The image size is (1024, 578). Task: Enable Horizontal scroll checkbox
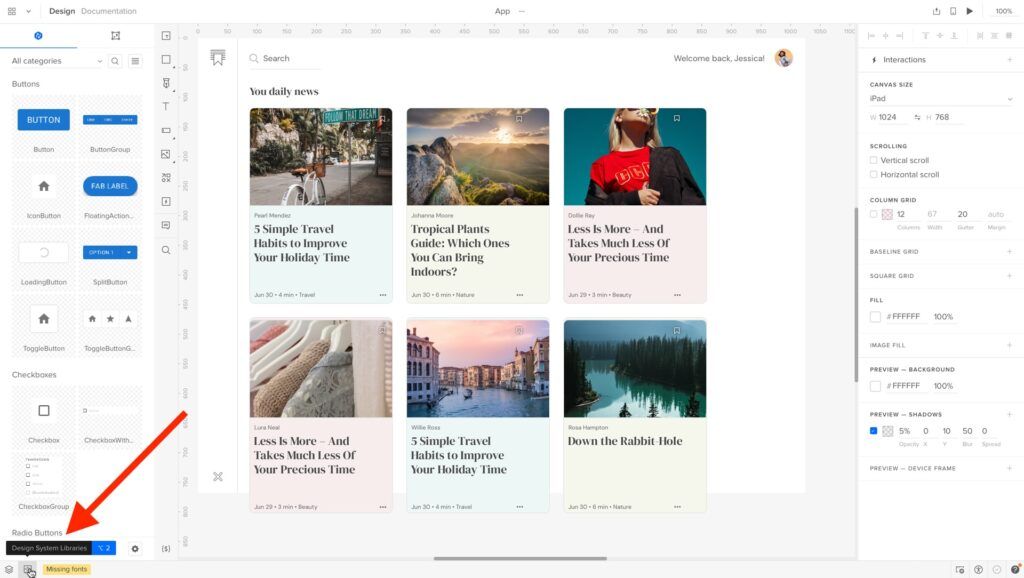coord(874,175)
